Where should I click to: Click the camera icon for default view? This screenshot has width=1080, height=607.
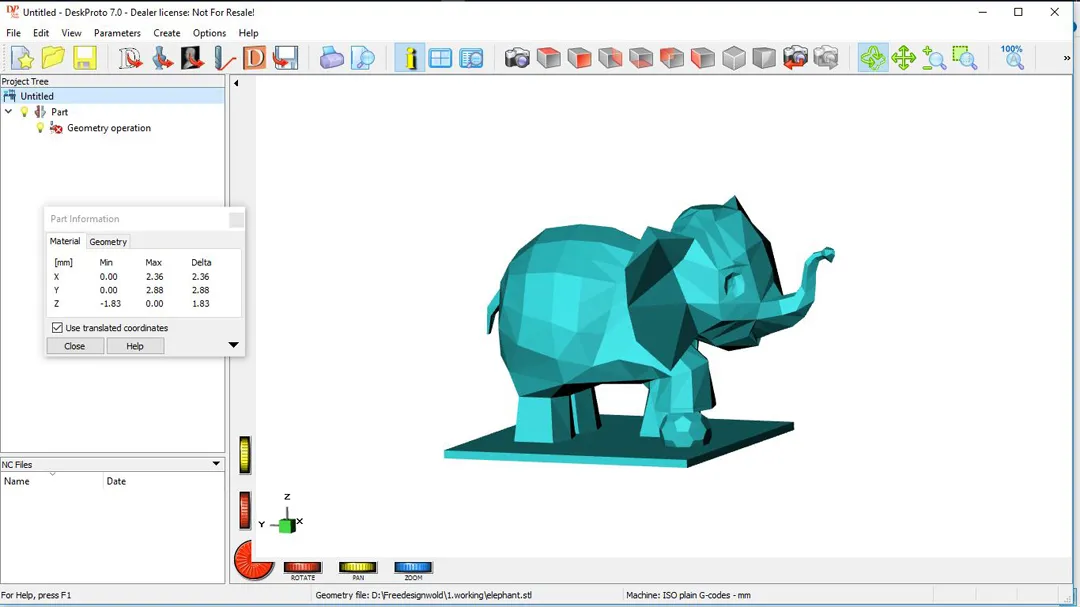pyautogui.click(x=517, y=58)
